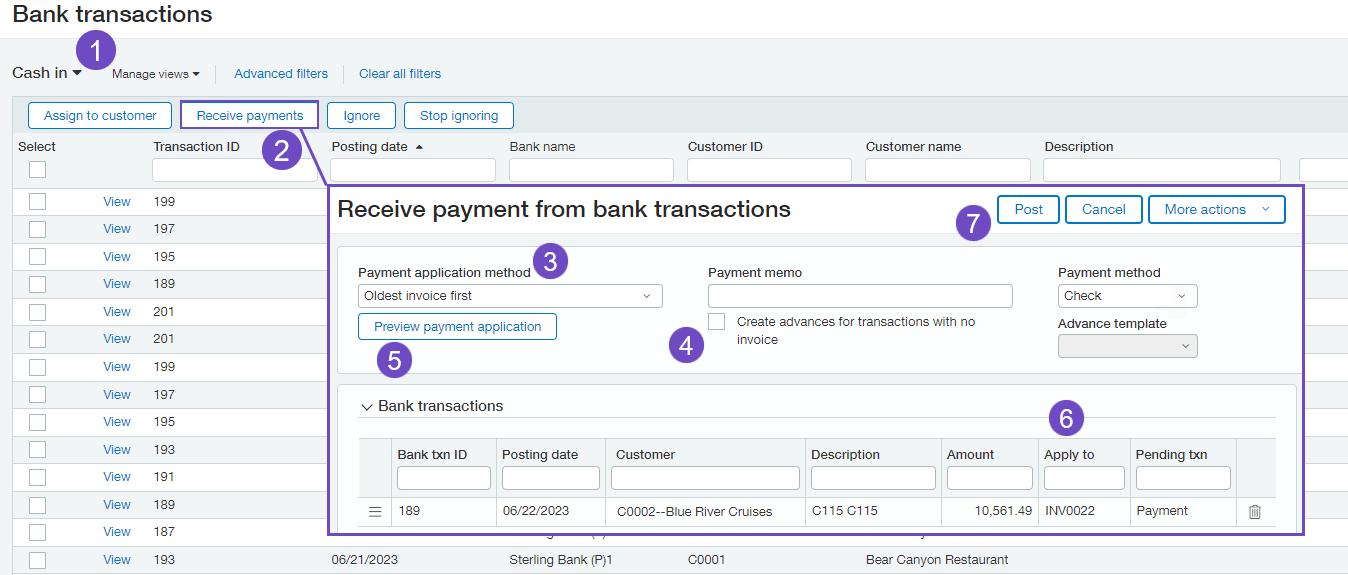Open the Advance template dropdown
This screenshot has width=1348, height=575.
pos(1127,346)
